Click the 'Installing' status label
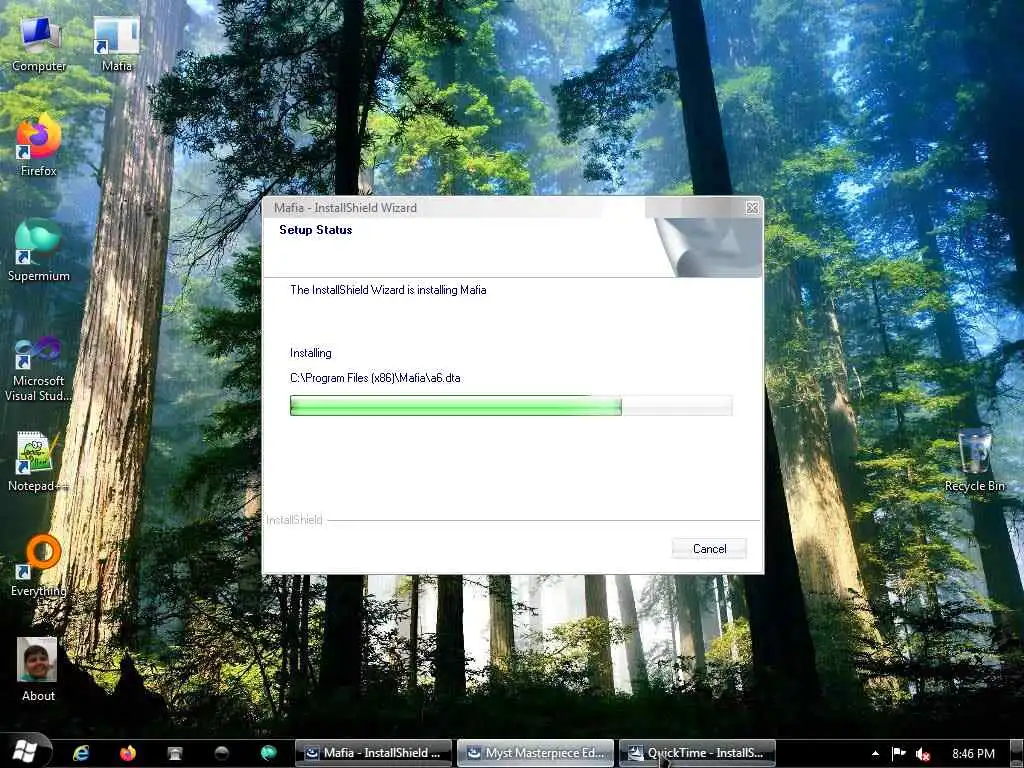The width and height of the screenshot is (1024, 768). pos(311,353)
